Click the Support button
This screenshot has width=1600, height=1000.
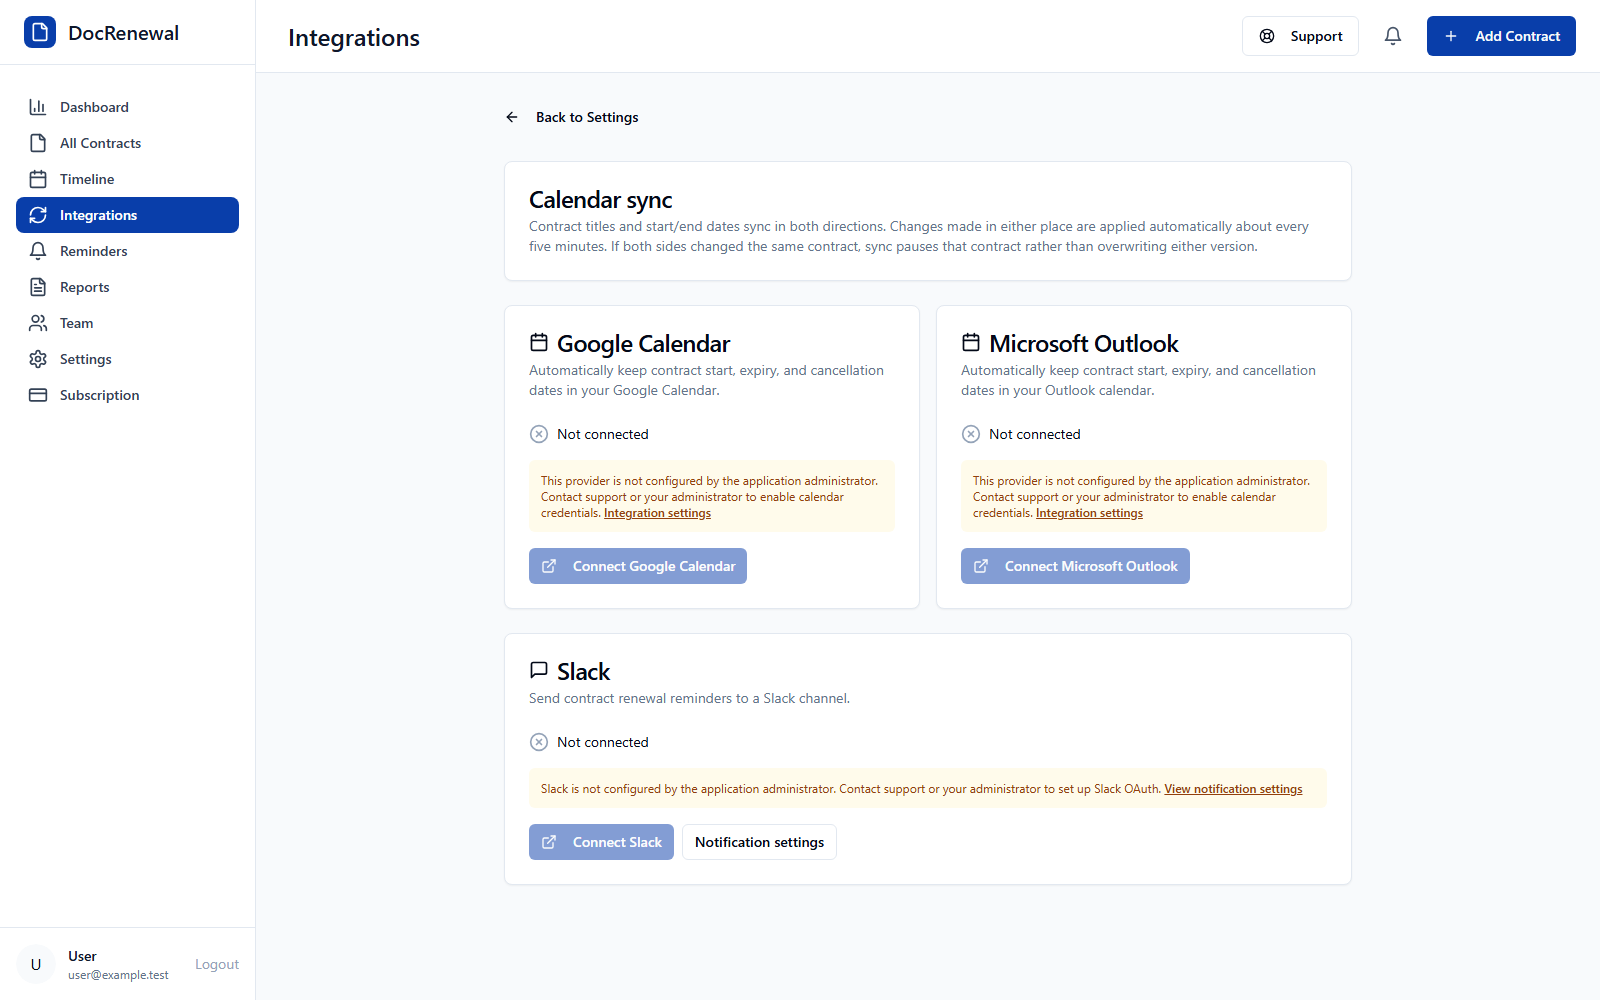click(x=1300, y=36)
